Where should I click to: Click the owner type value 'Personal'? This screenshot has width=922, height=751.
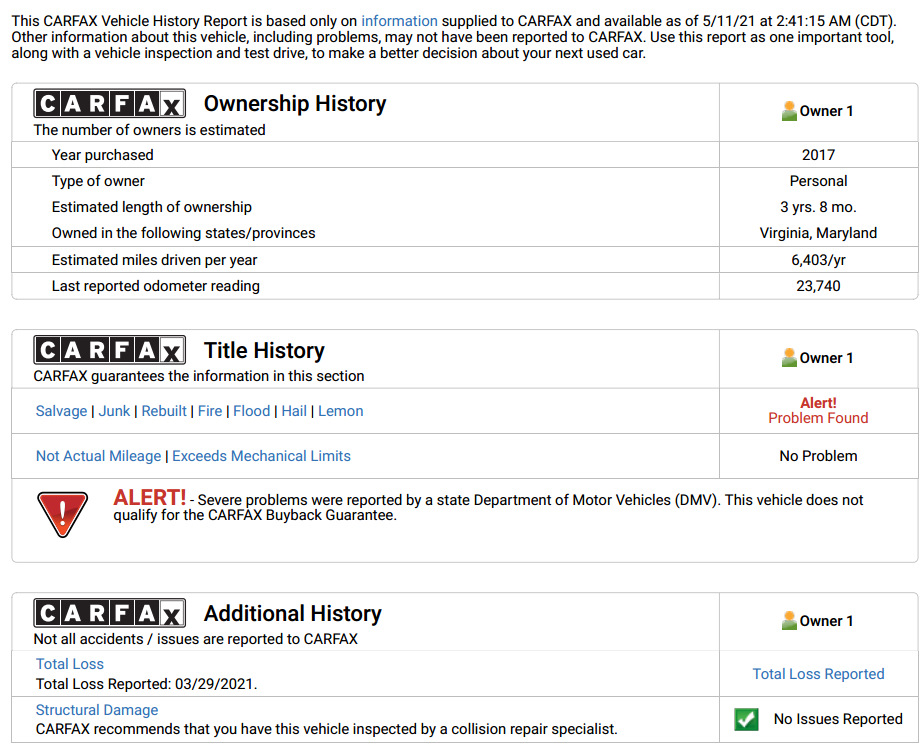click(x=819, y=181)
